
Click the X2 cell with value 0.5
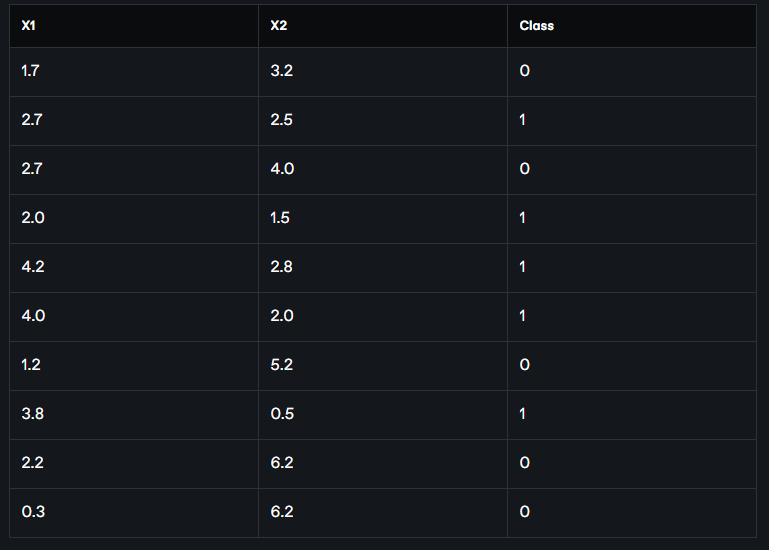tap(282, 414)
